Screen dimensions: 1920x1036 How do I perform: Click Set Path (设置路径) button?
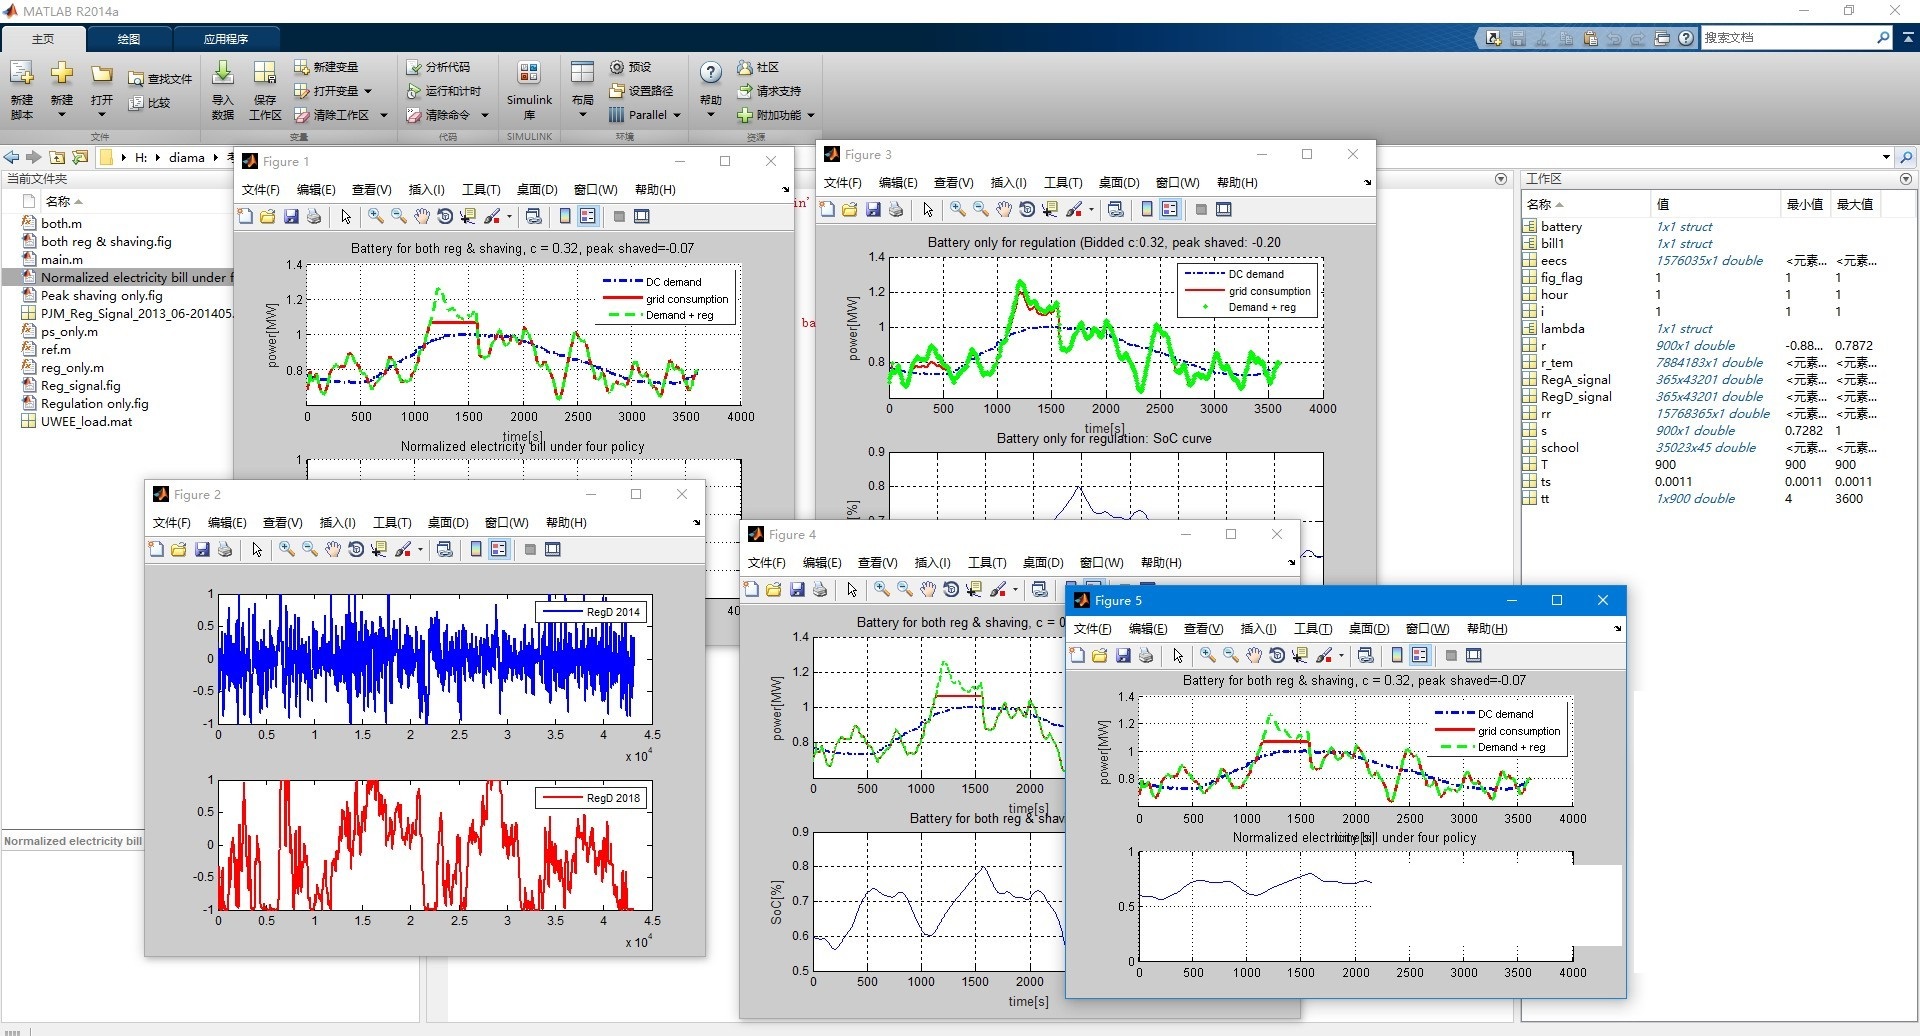click(641, 91)
